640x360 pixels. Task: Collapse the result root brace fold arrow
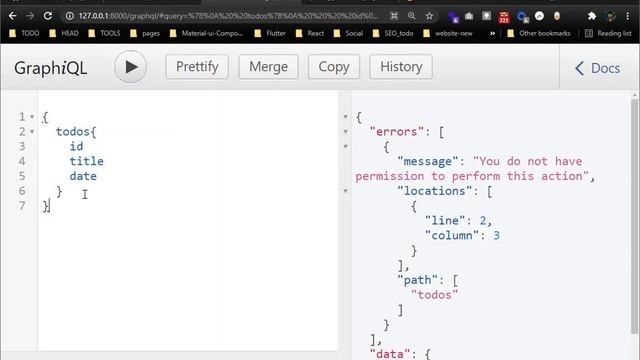345,117
